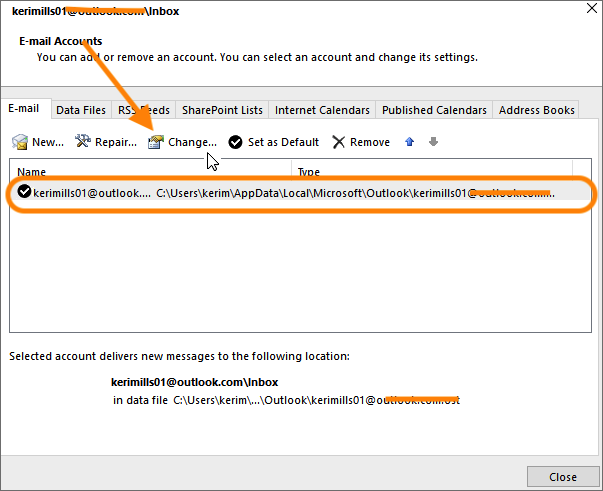This screenshot has height=491, width=603.
Task: Click the Close button
Action: [x=563, y=477]
